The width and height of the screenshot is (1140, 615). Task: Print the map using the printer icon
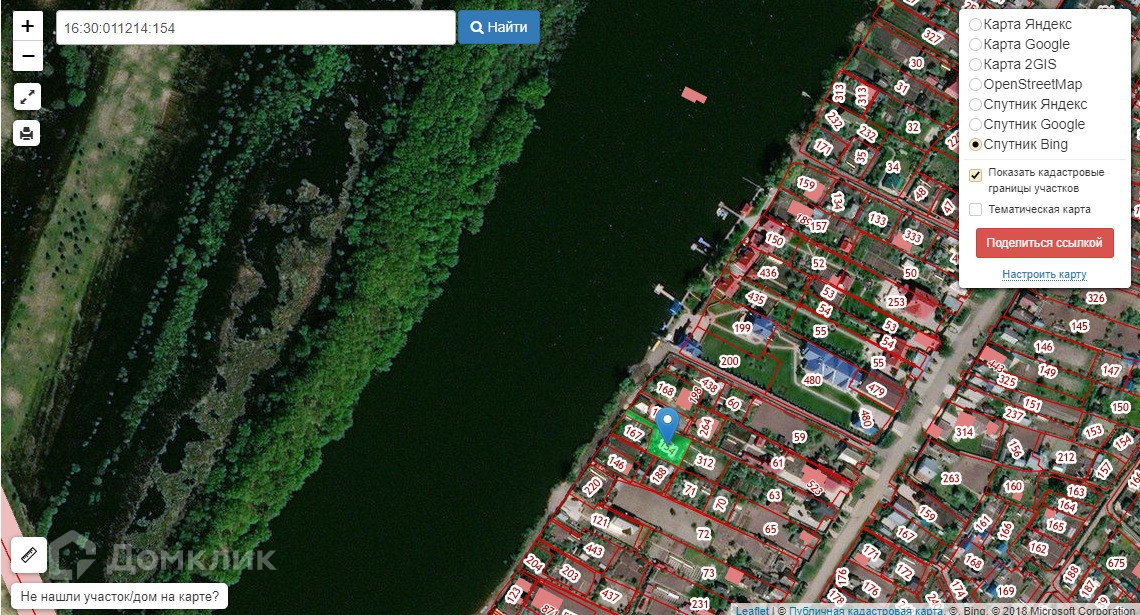pyautogui.click(x=27, y=133)
